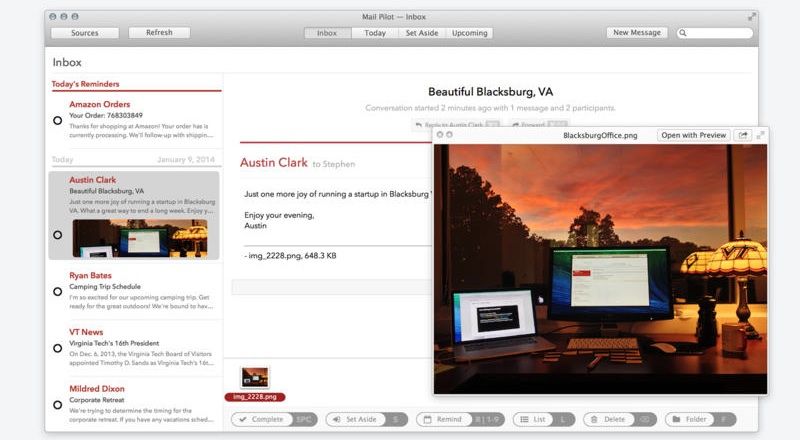Click Reply to Austin Clark

pyautogui.click(x=456, y=124)
